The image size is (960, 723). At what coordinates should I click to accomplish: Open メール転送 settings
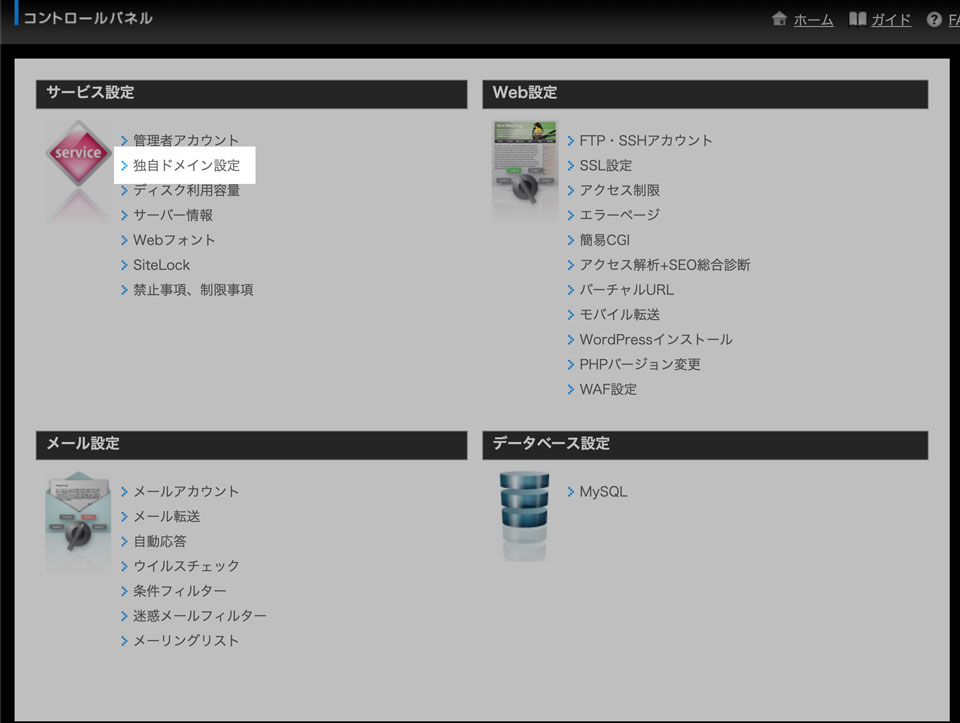tap(166, 517)
